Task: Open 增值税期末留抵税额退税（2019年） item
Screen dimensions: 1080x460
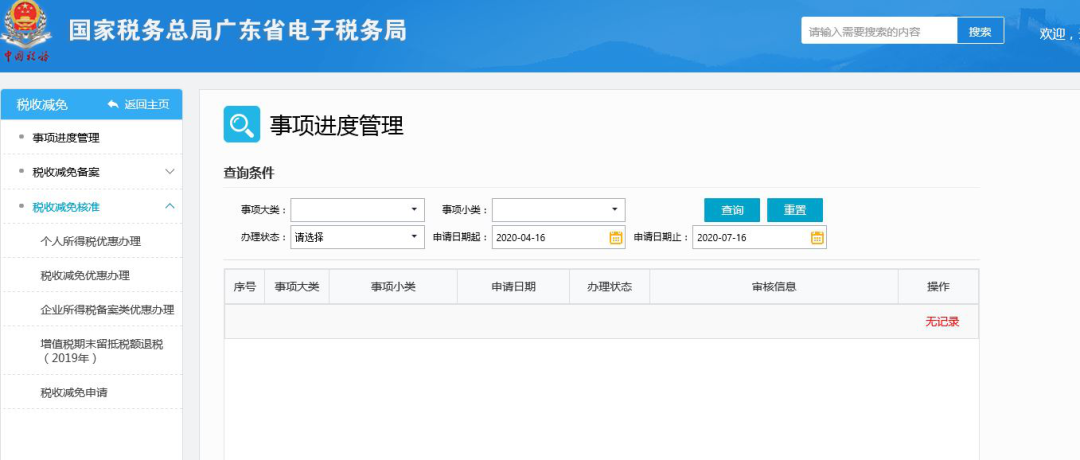Action: coord(102,351)
